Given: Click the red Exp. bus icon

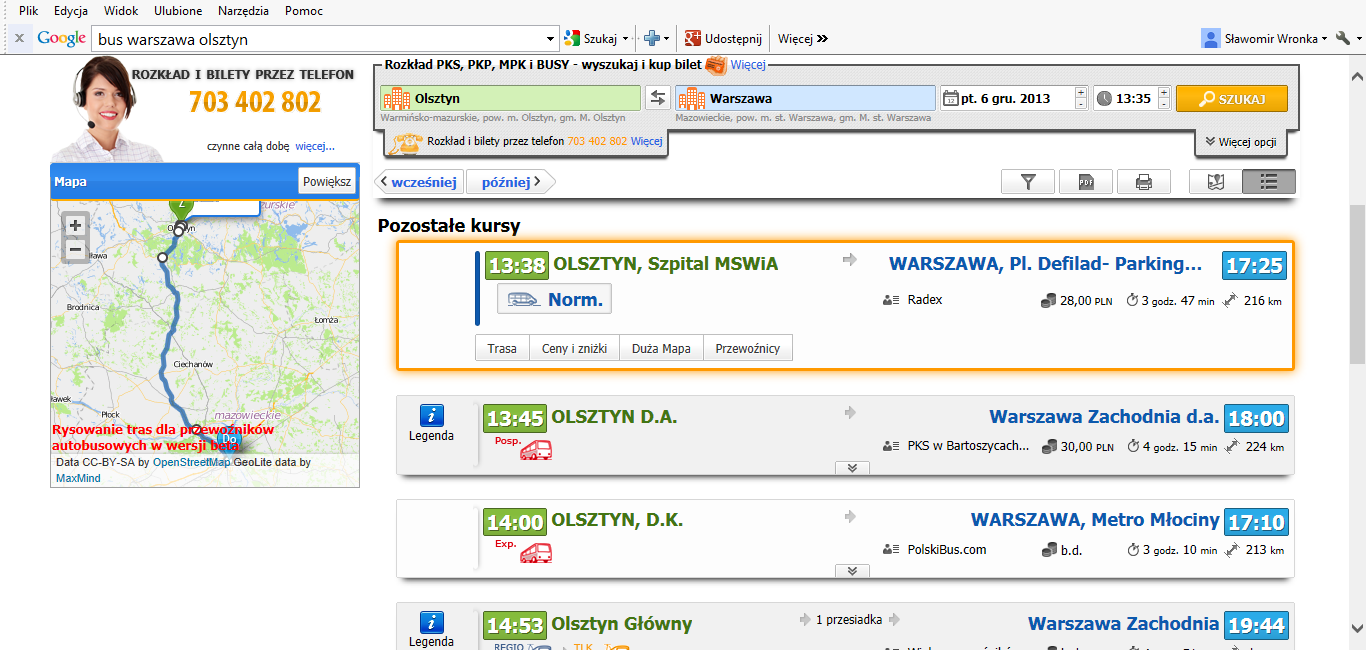Looking at the screenshot, I should point(536,553).
